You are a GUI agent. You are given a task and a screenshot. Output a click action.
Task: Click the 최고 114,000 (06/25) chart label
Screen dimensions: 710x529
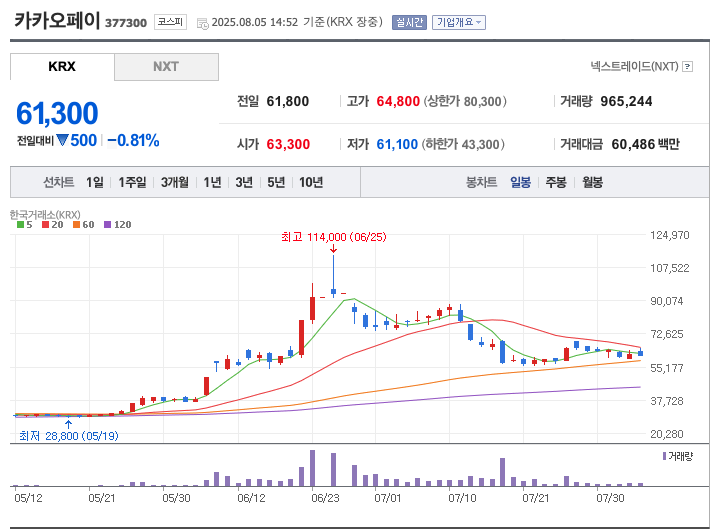click(334, 237)
